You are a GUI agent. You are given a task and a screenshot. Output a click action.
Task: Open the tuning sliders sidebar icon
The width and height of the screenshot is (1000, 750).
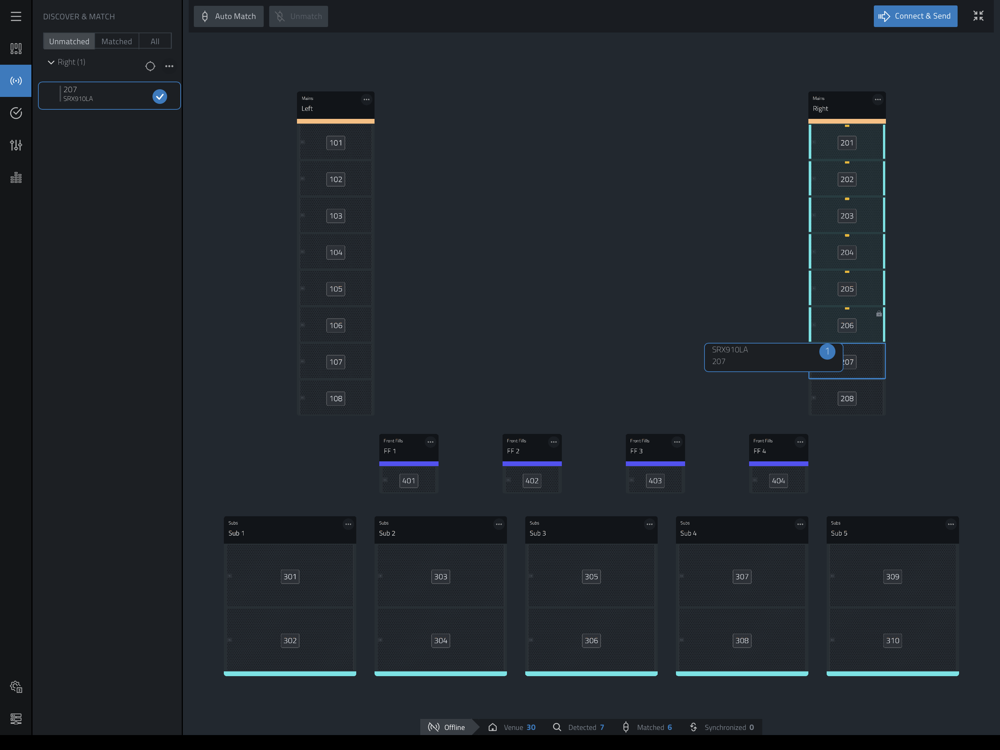[x=16, y=145]
